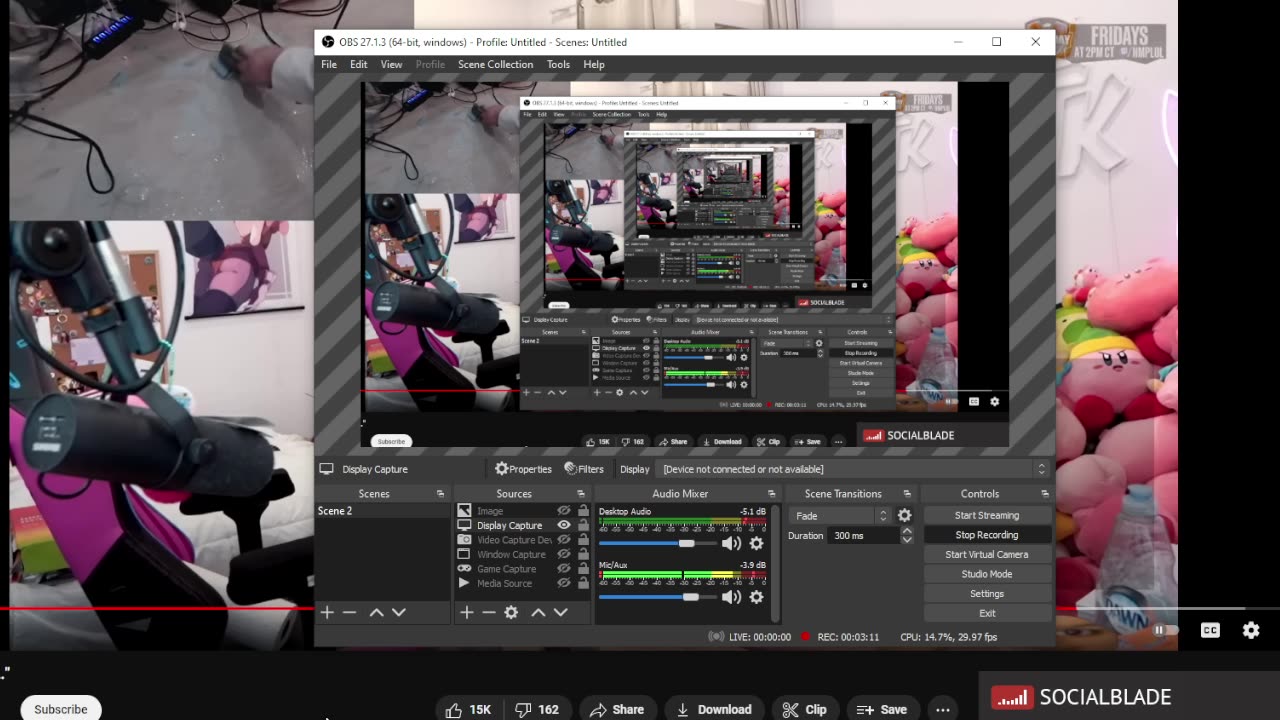
Task: Dislike the YouTube video showing 162
Action: (x=537, y=709)
